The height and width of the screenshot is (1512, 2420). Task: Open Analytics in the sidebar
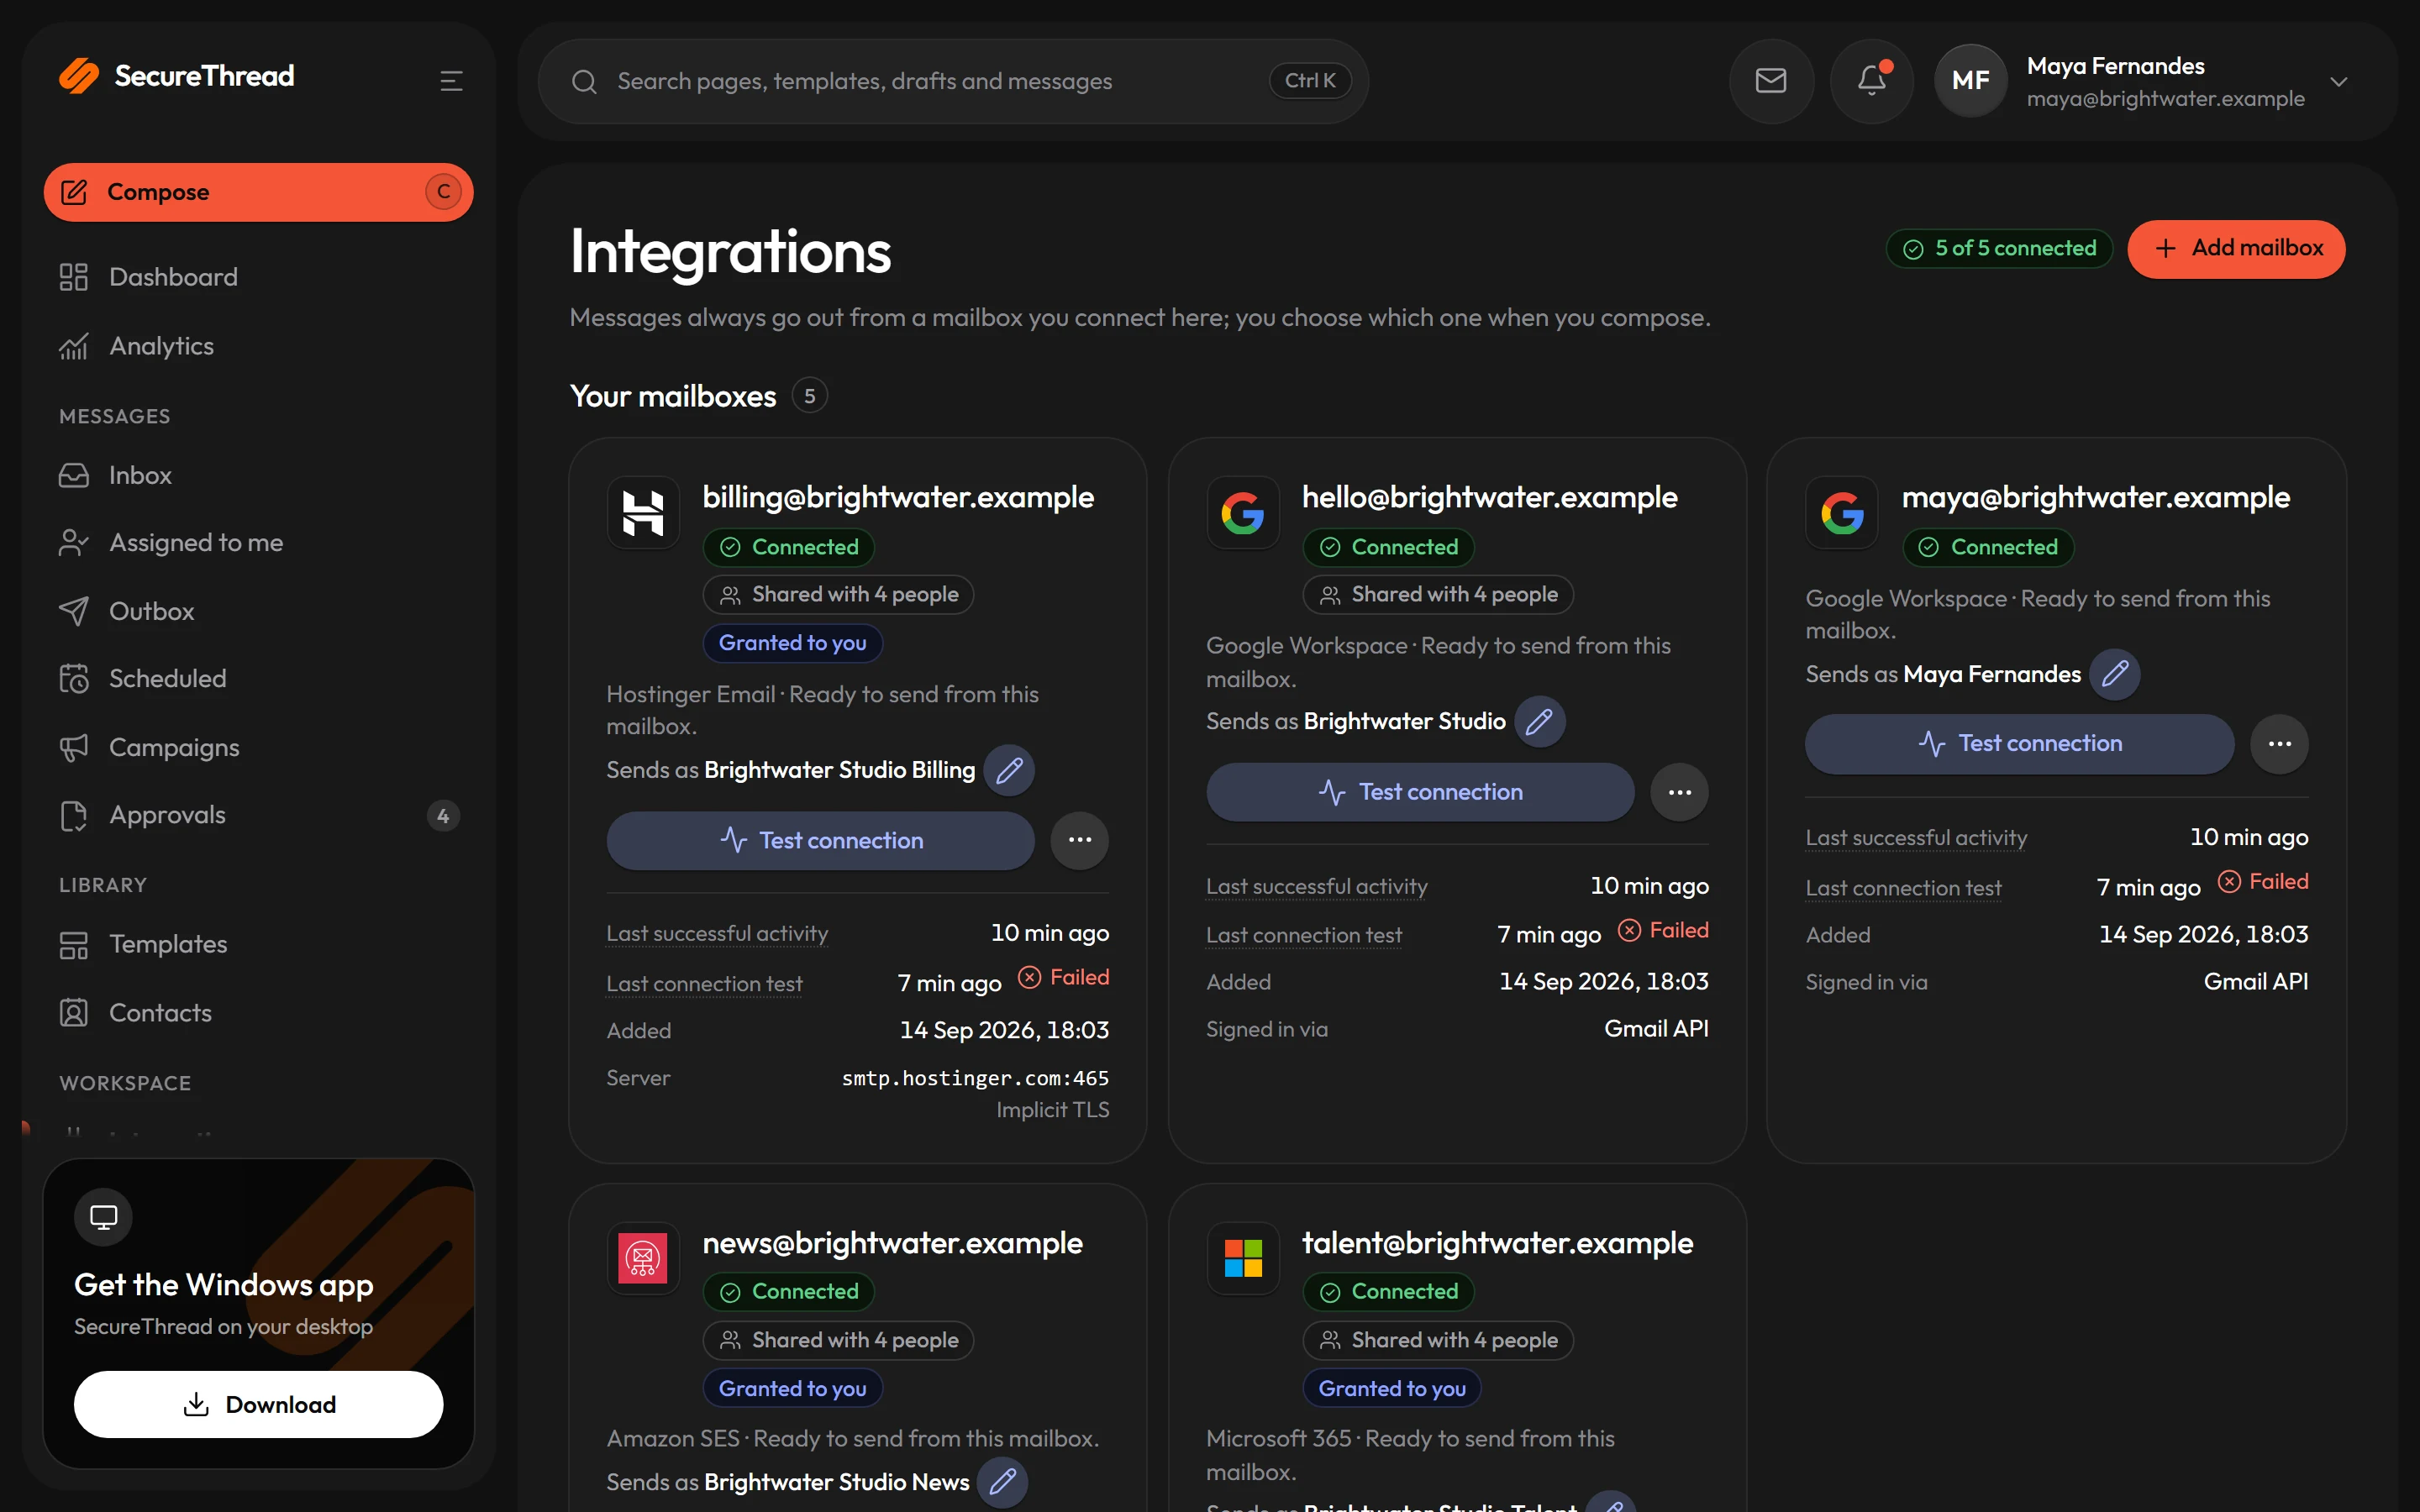click(258, 346)
